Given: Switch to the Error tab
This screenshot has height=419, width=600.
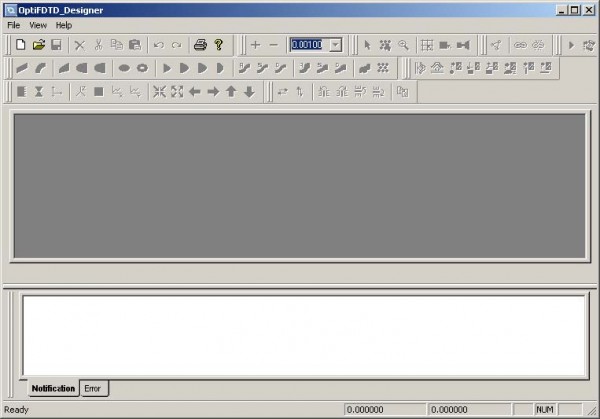Looking at the screenshot, I should (93, 388).
